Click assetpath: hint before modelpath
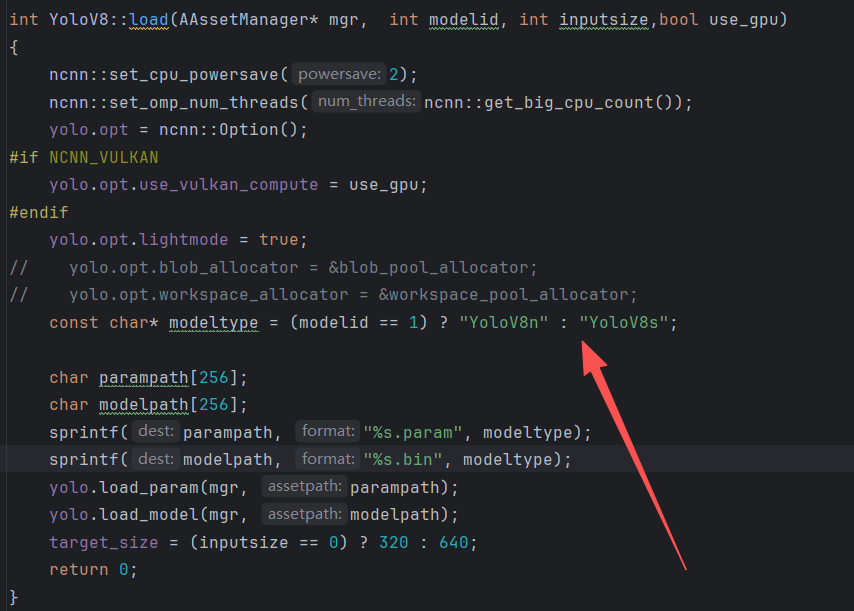The width and height of the screenshot is (854, 611). click(304, 514)
